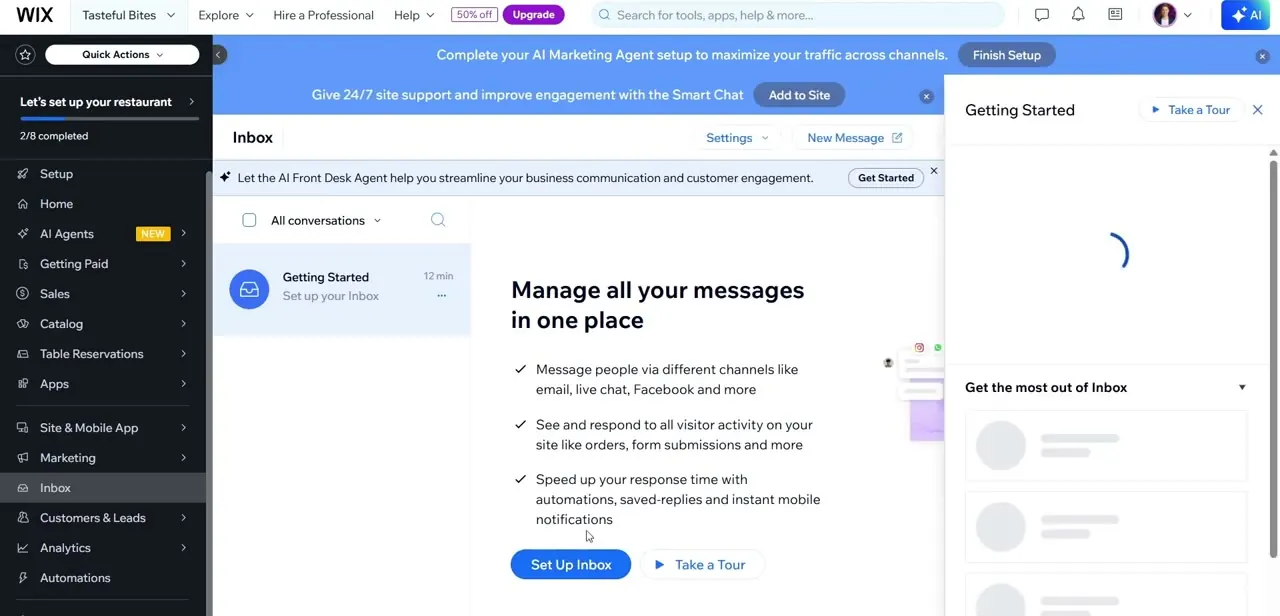Click the Wix logo

tap(35, 15)
